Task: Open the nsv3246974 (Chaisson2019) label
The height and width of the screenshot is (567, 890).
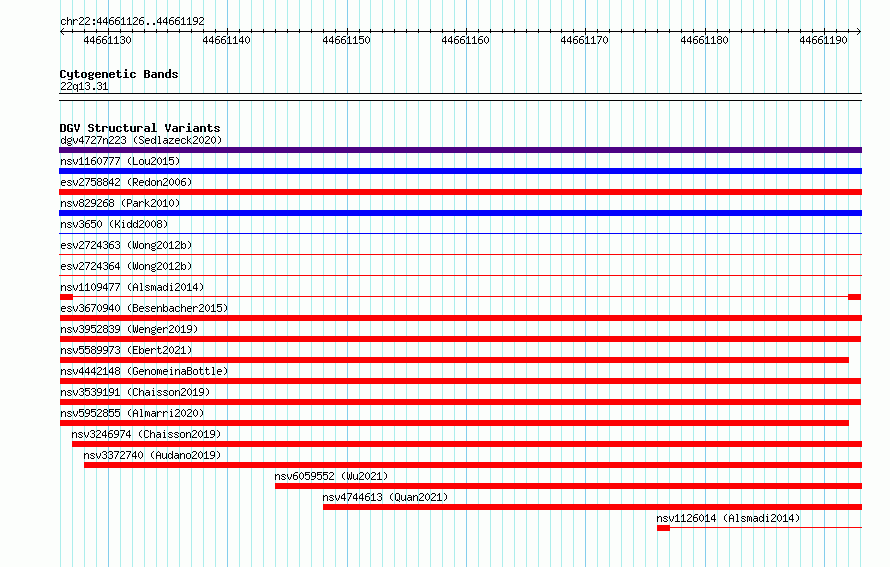Action: tap(146, 434)
